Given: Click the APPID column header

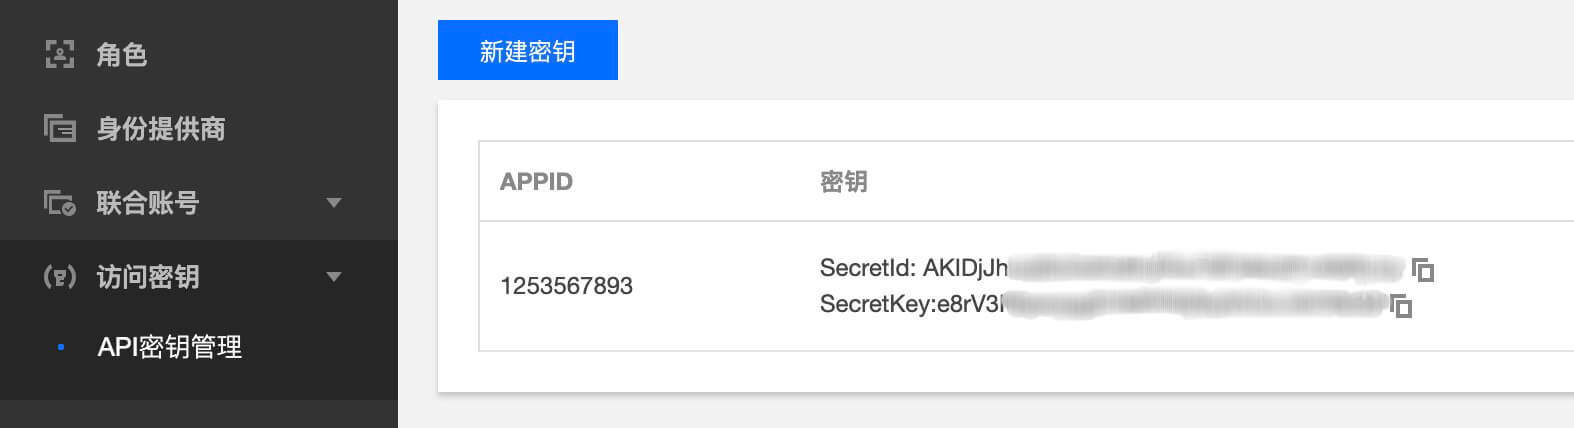Looking at the screenshot, I should 536,182.
